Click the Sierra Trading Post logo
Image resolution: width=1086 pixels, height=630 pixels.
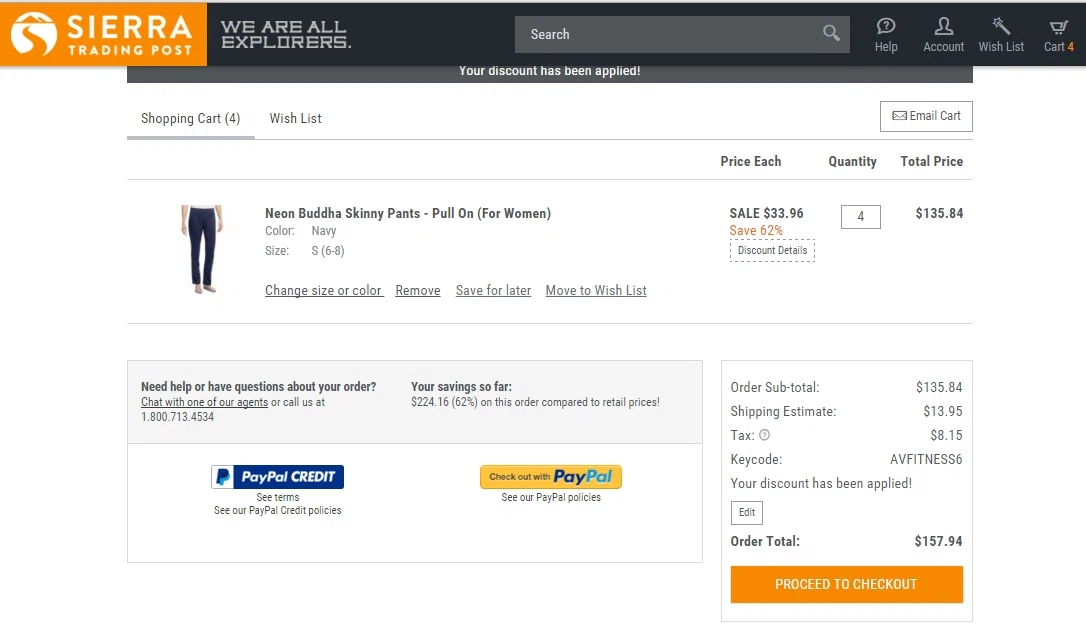click(103, 34)
